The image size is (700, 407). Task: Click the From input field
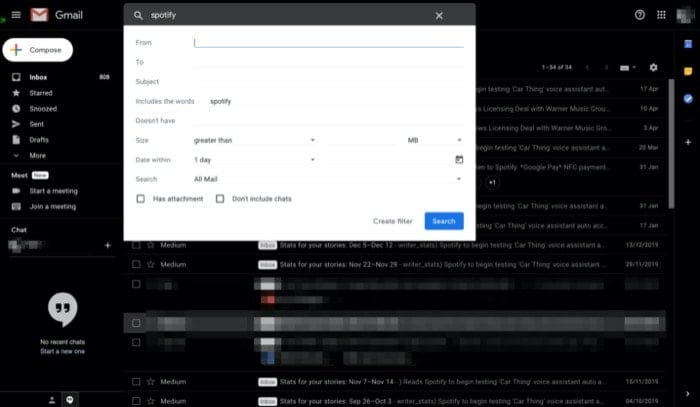(329, 42)
